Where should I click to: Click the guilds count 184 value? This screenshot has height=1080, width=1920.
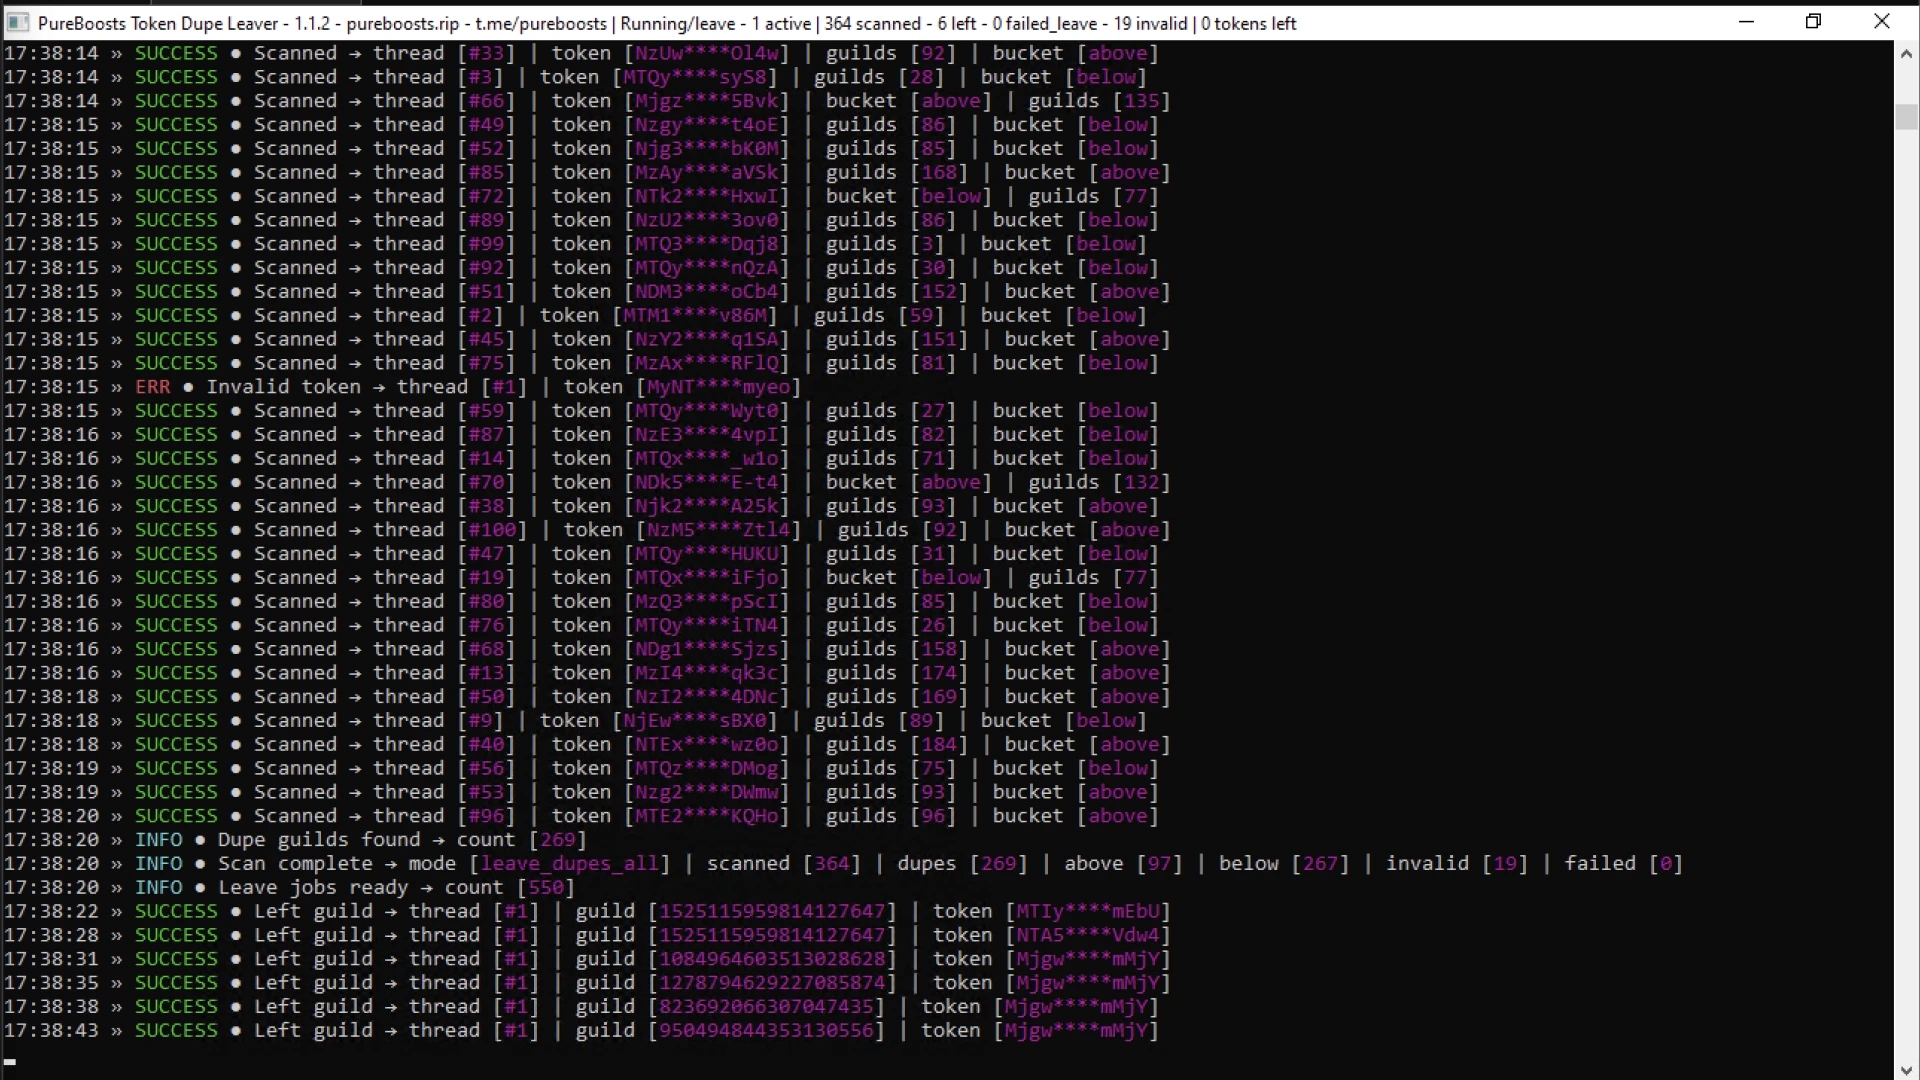(x=939, y=745)
